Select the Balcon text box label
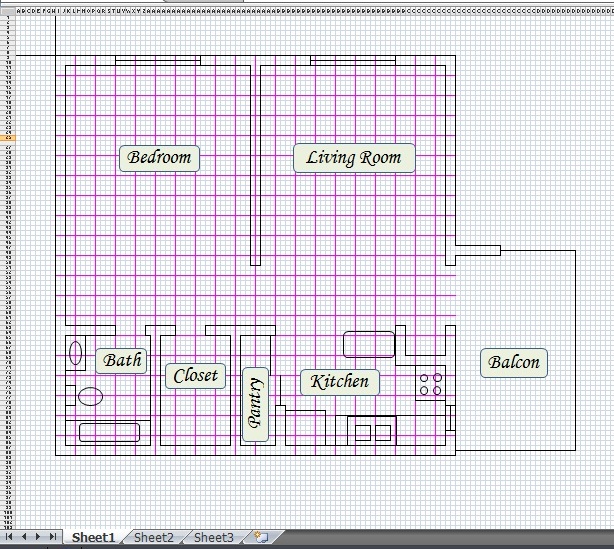614x549 pixels. [x=514, y=363]
